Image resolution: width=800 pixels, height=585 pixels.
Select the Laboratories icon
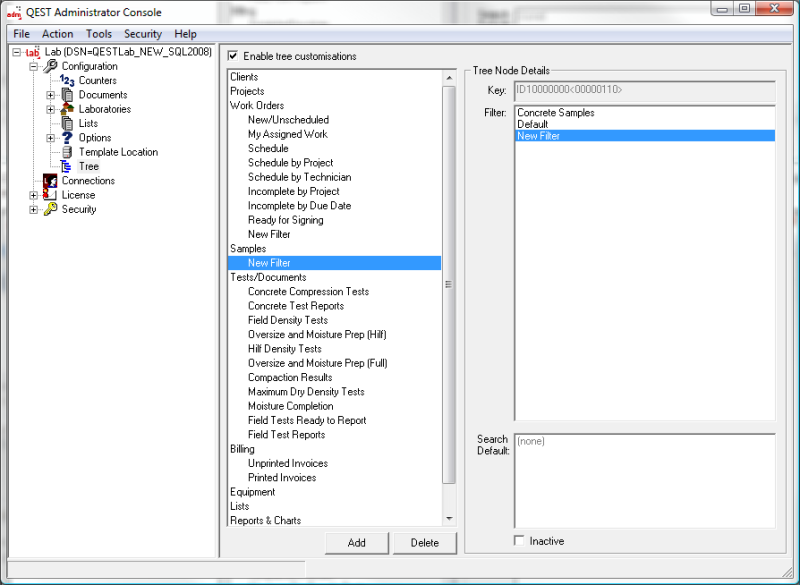tap(69, 109)
